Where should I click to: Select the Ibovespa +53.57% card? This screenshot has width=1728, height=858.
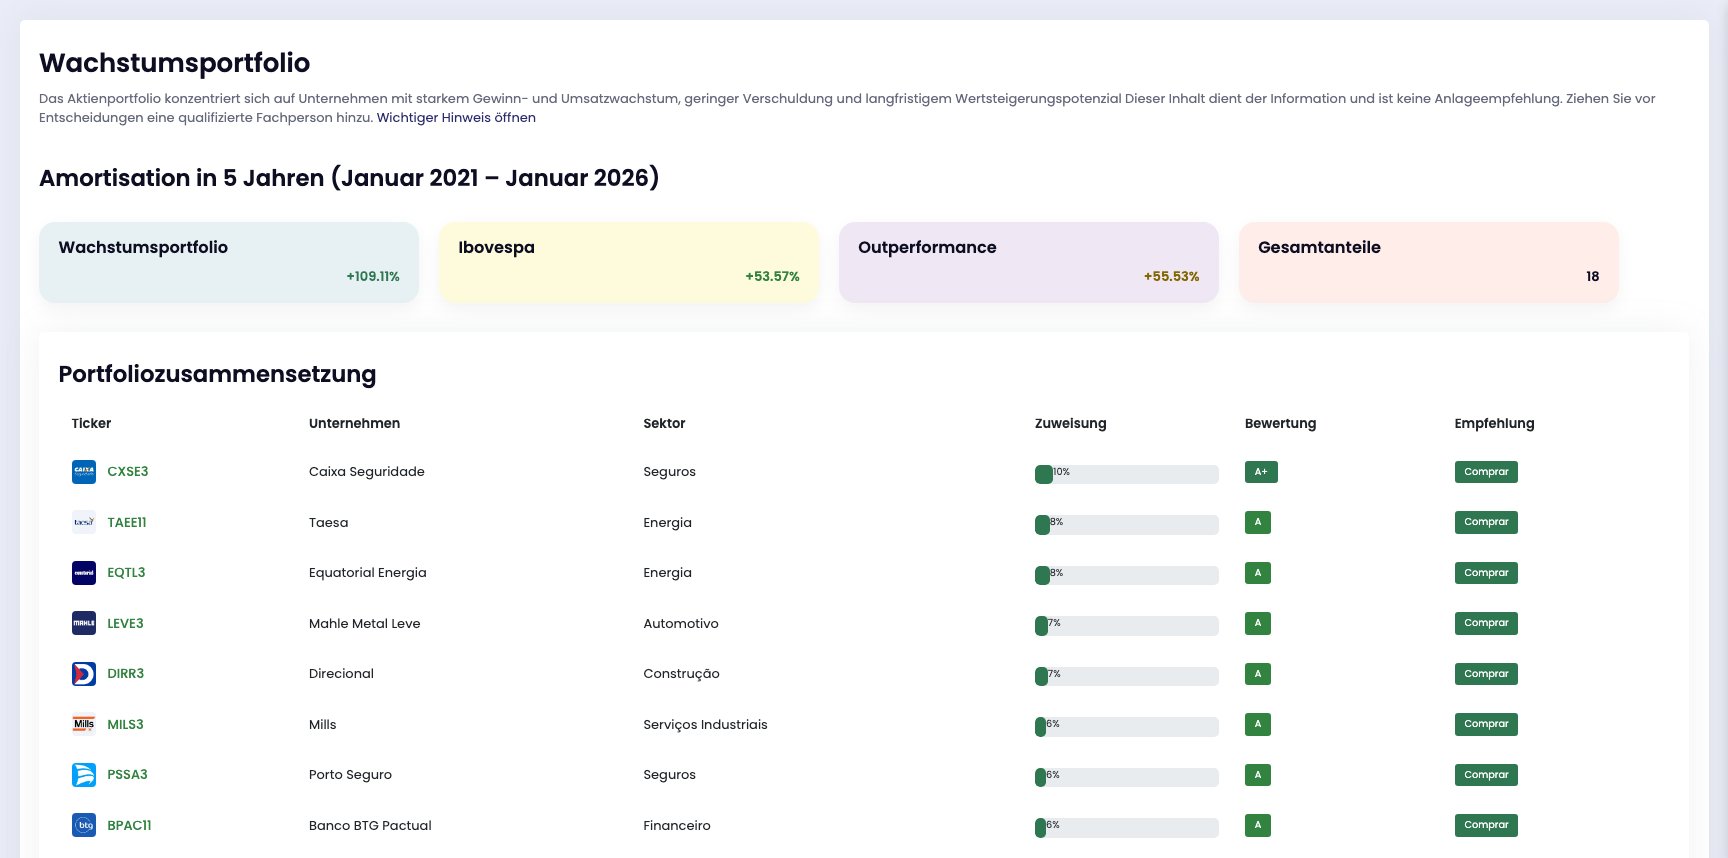629,262
